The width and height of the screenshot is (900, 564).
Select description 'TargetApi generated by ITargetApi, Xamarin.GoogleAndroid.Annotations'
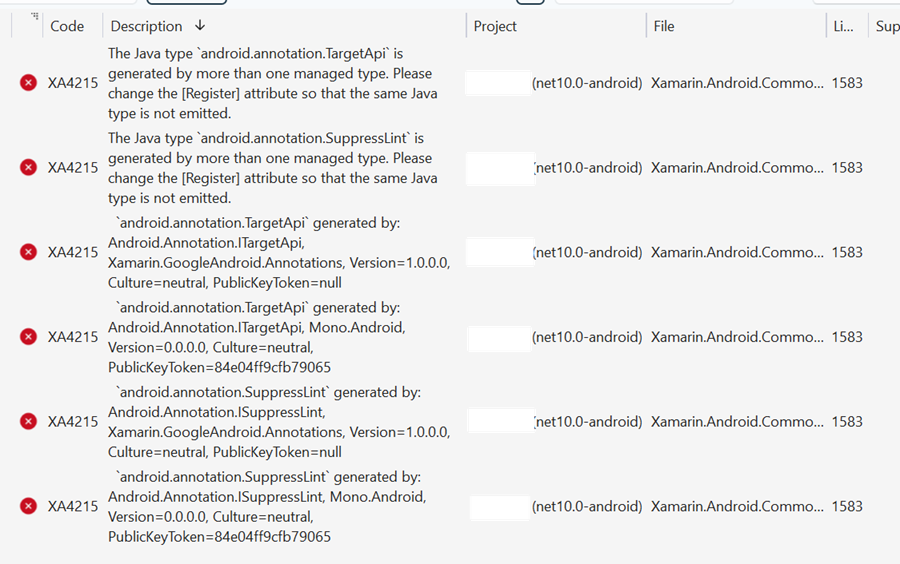279,252
